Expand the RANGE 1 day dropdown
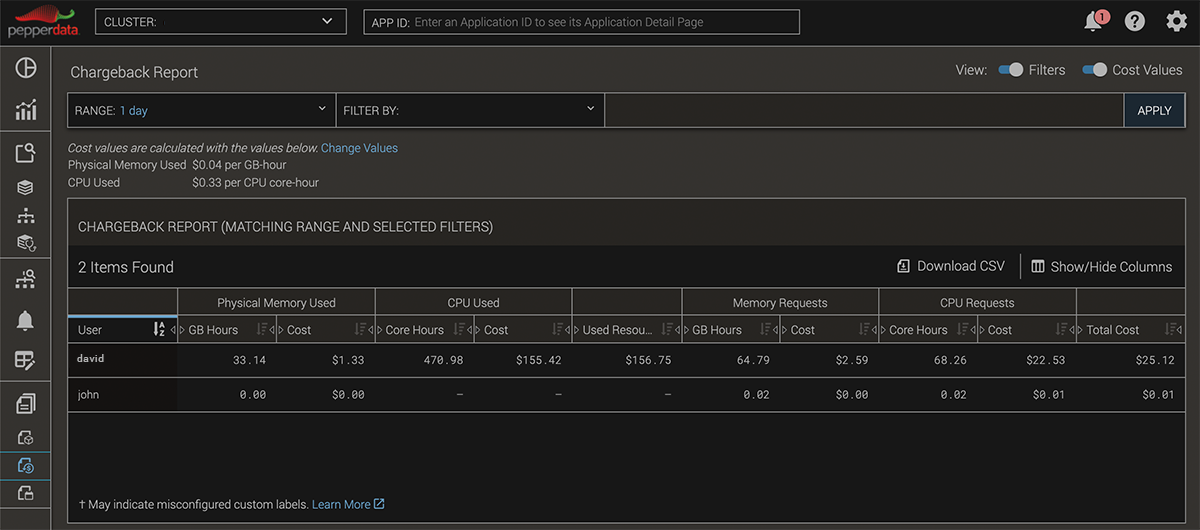The image size is (1200, 530). coord(201,110)
